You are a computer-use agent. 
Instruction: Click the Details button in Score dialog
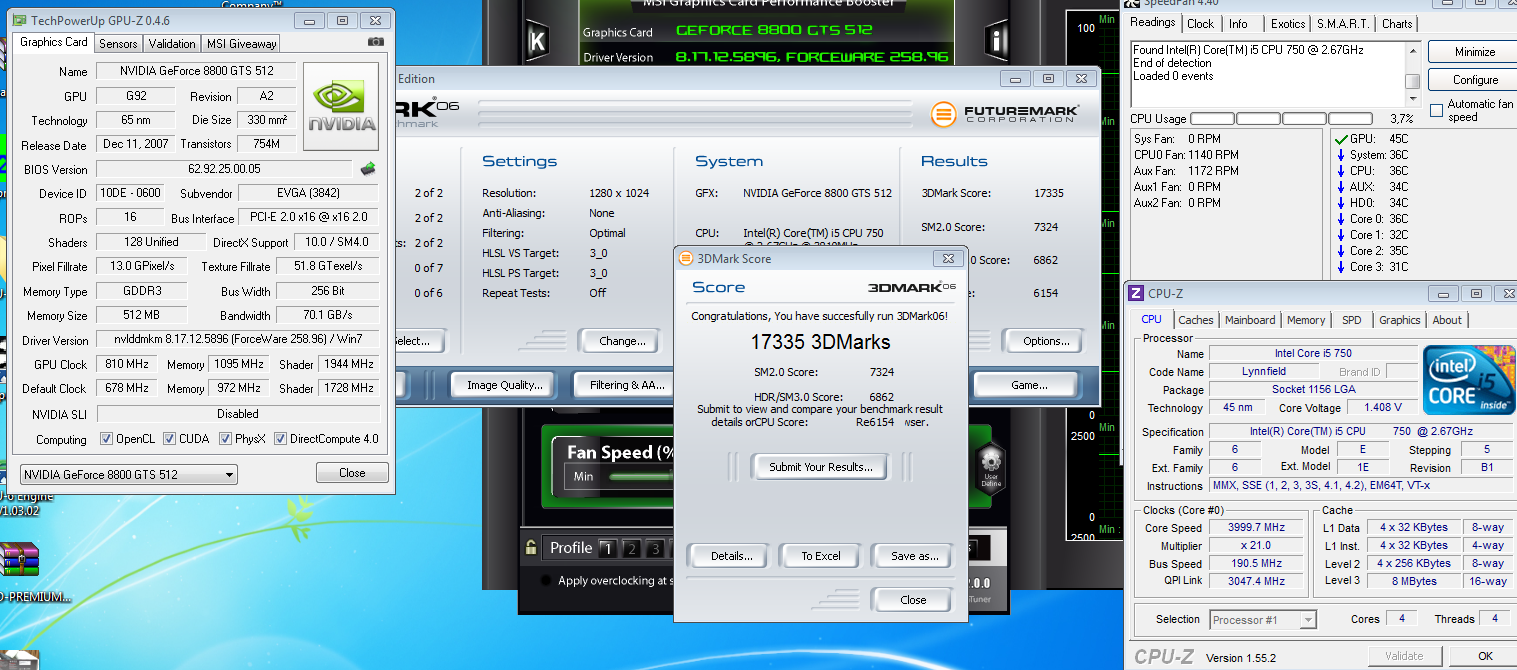pos(731,556)
